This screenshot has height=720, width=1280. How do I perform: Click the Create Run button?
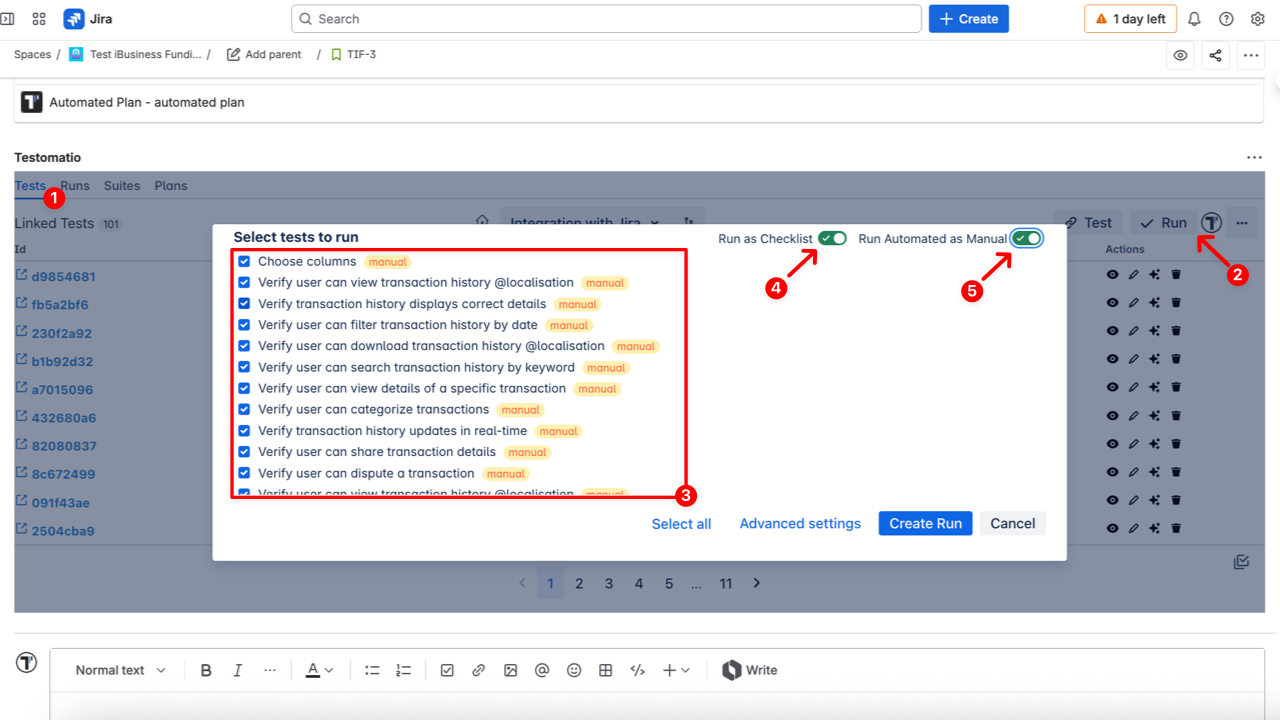click(924, 523)
